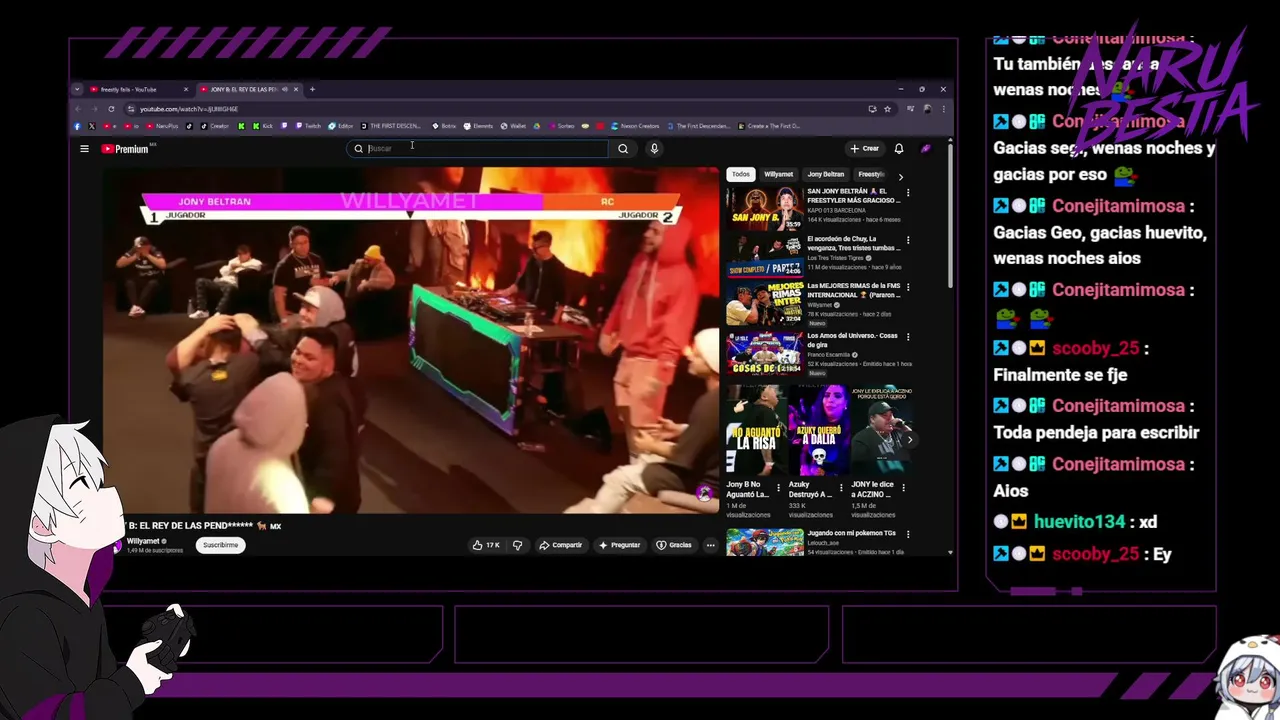Go back in browser history

[78, 109]
